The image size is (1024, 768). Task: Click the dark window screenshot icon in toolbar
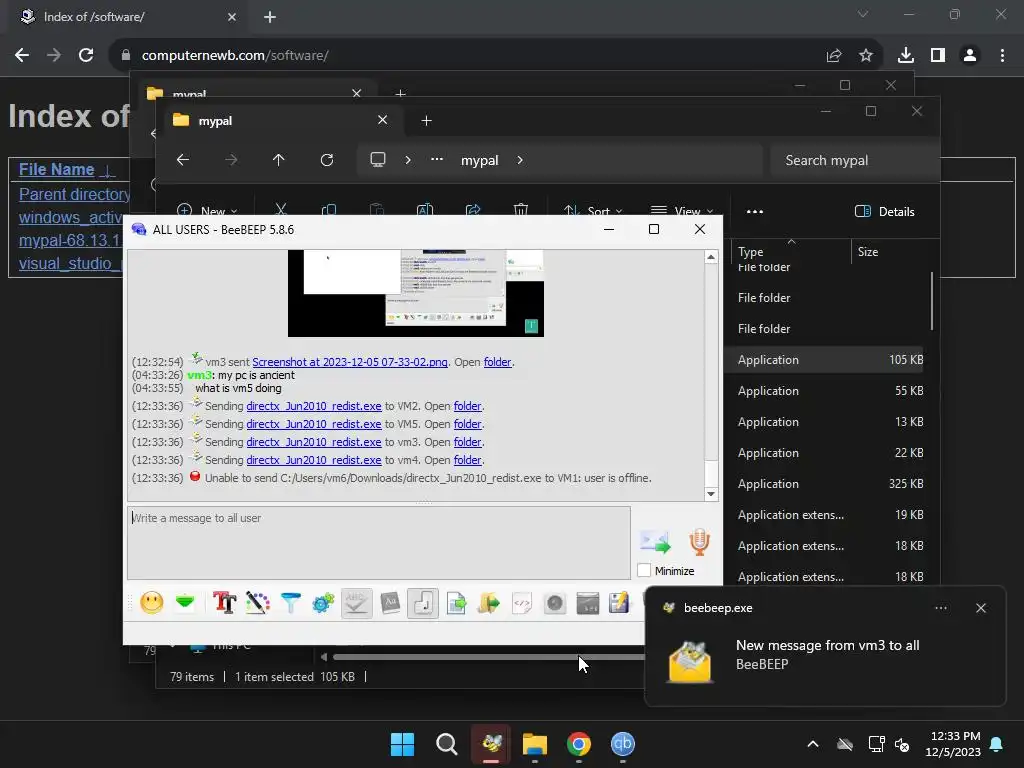[588, 602]
